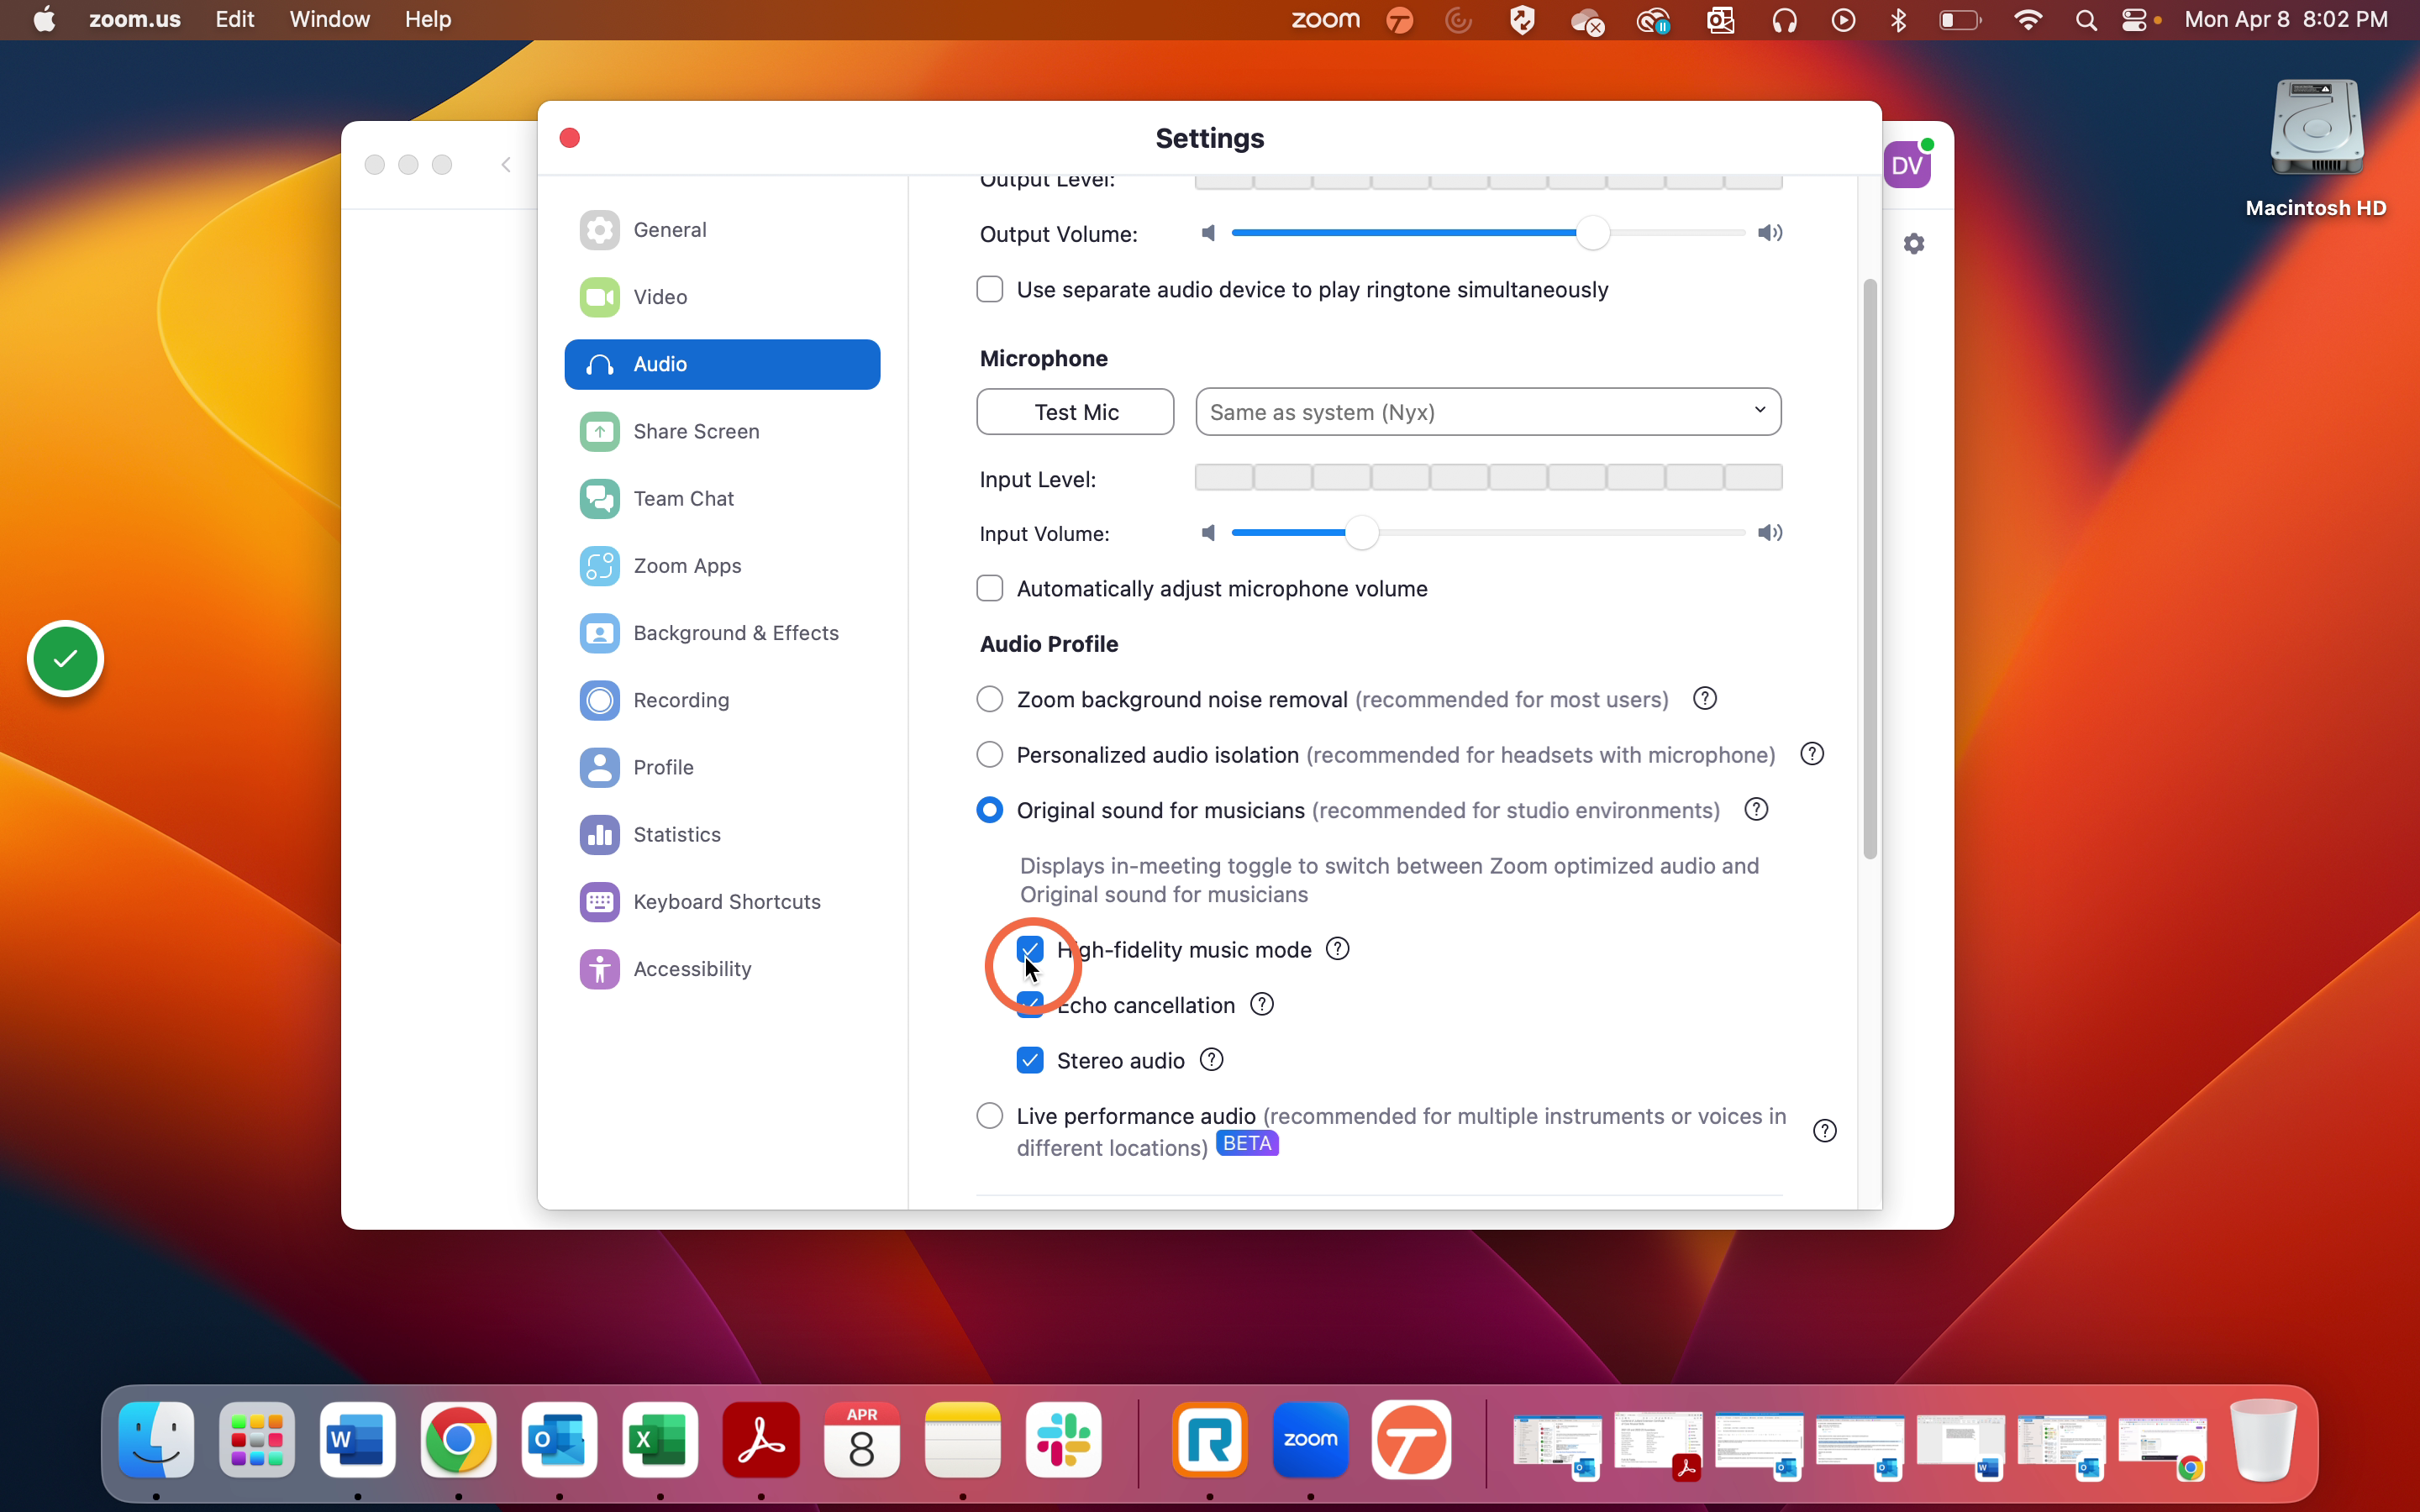Viewport: 2420px width, 1512px height.
Task: Adjust the Output Volume slider
Action: [x=1592, y=233]
